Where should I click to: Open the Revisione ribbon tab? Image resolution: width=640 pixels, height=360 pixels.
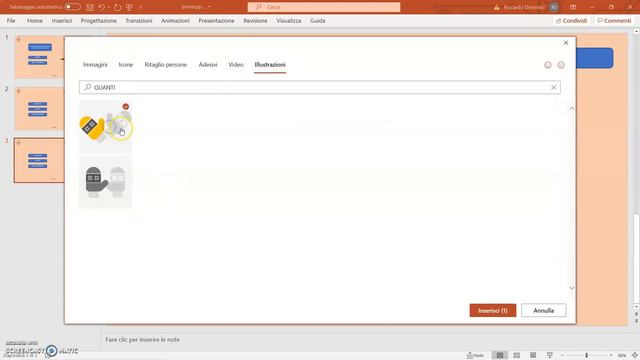(x=255, y=20)
